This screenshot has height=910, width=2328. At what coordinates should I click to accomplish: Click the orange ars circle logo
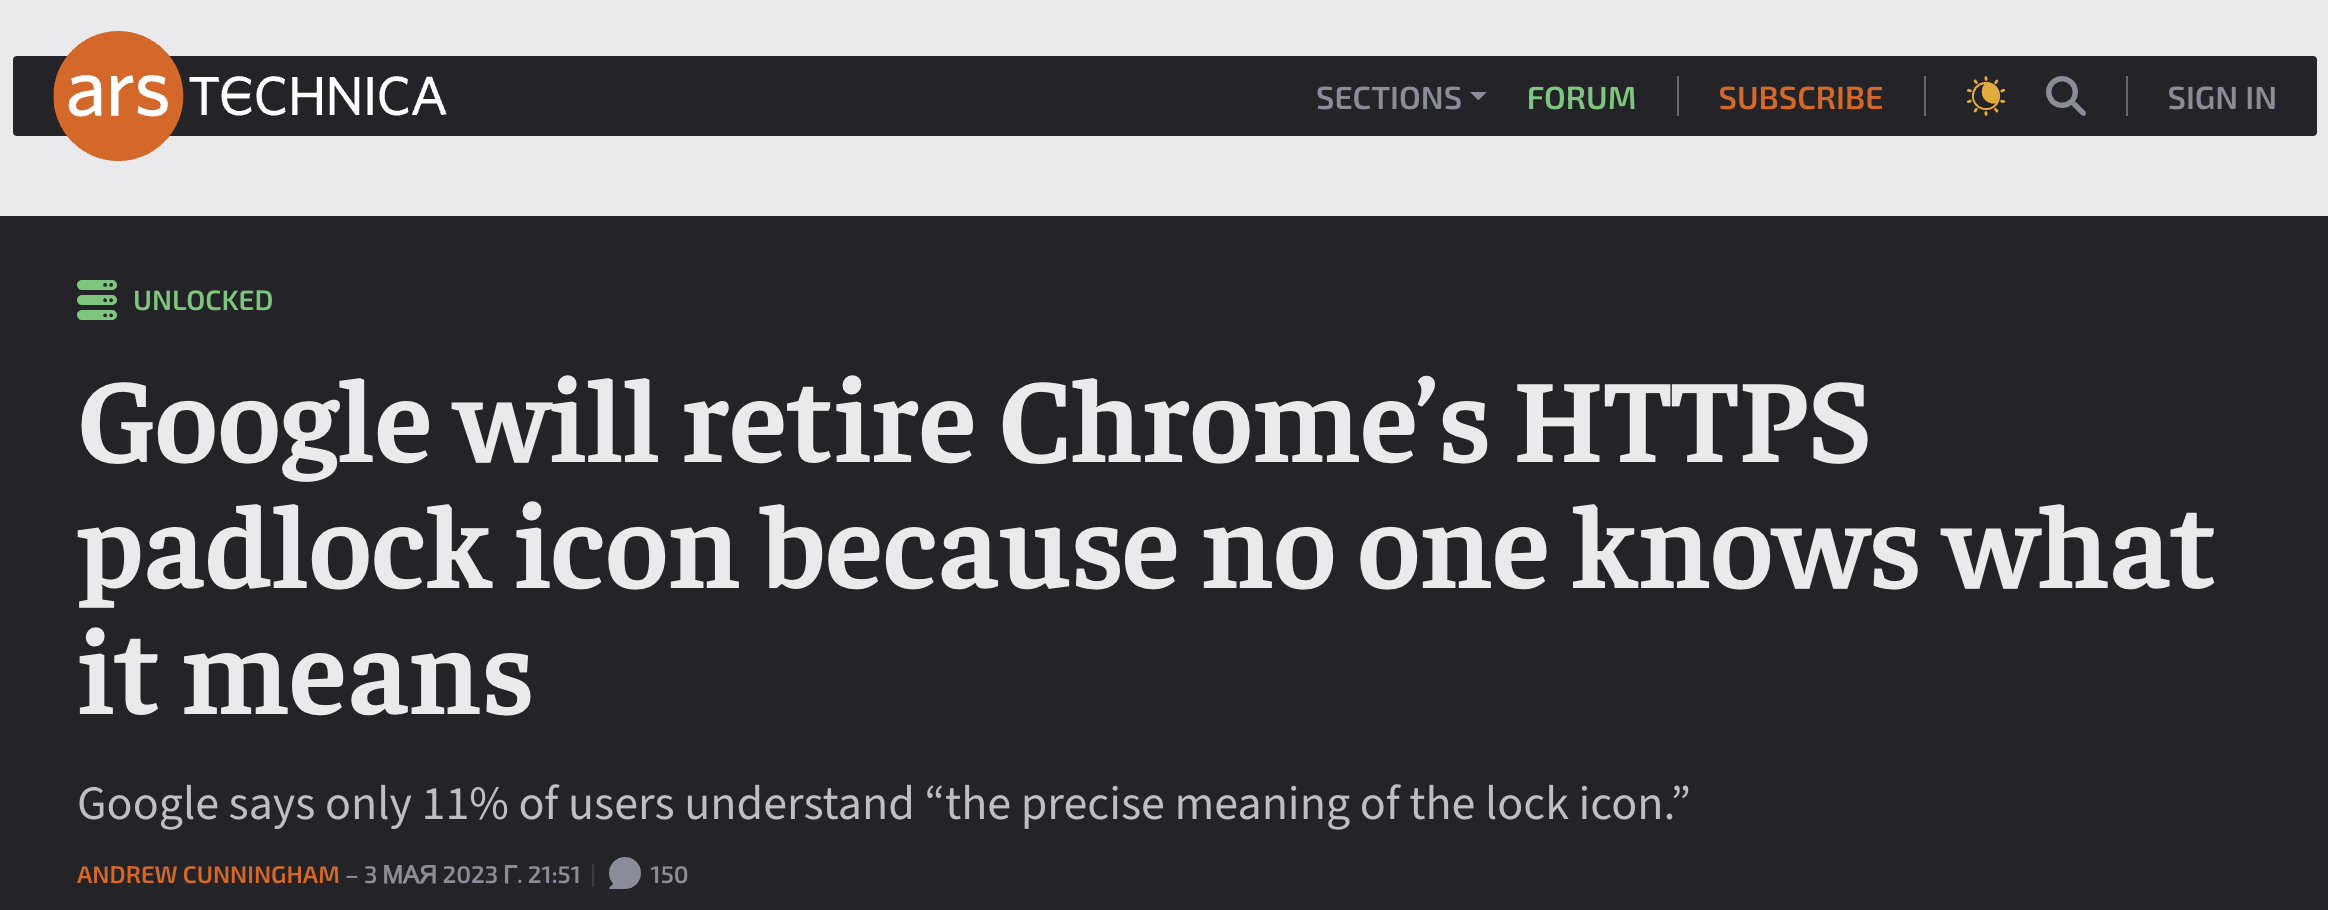tap(117, 96)
